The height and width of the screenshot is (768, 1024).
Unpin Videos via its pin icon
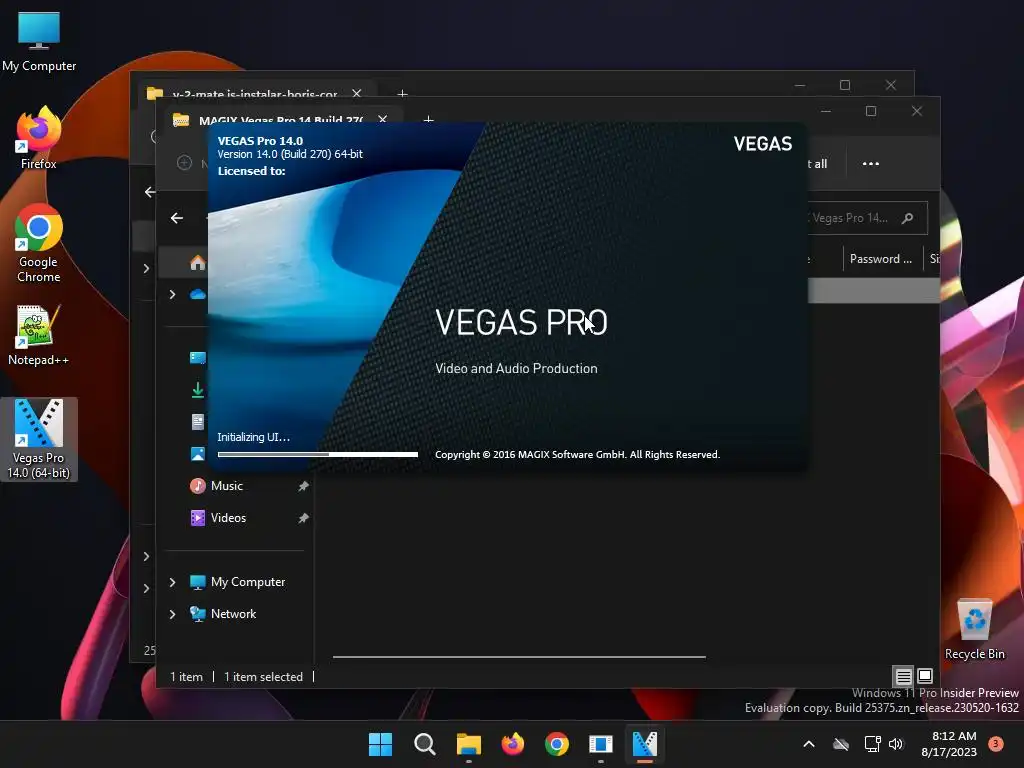point(303,518)
